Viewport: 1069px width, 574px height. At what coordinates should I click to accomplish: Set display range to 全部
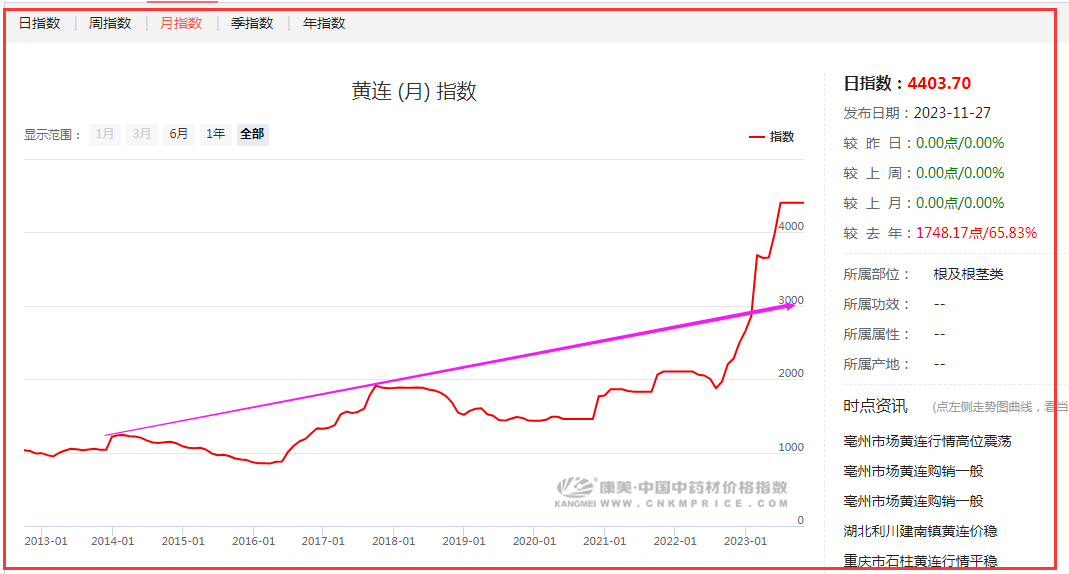click(252, 134)
